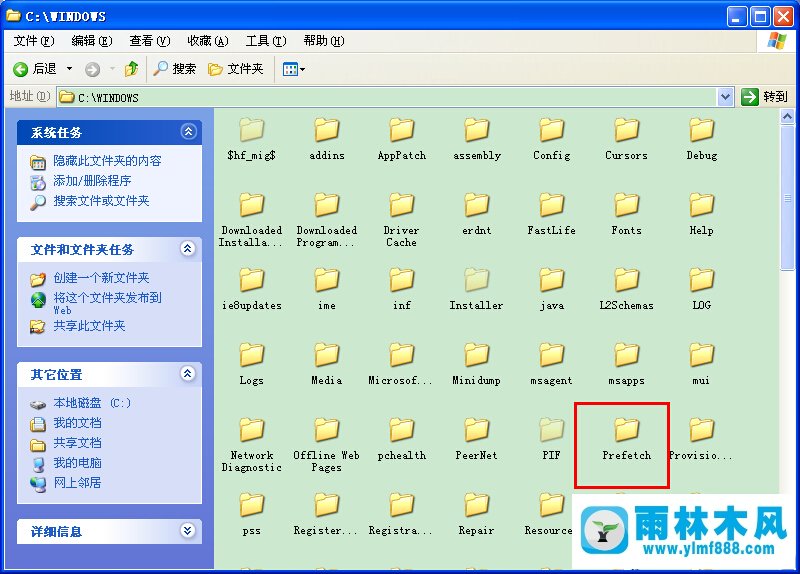Open the 收藏(A) menu
Viewport: 800px width, 574px height.
point(208,41)
